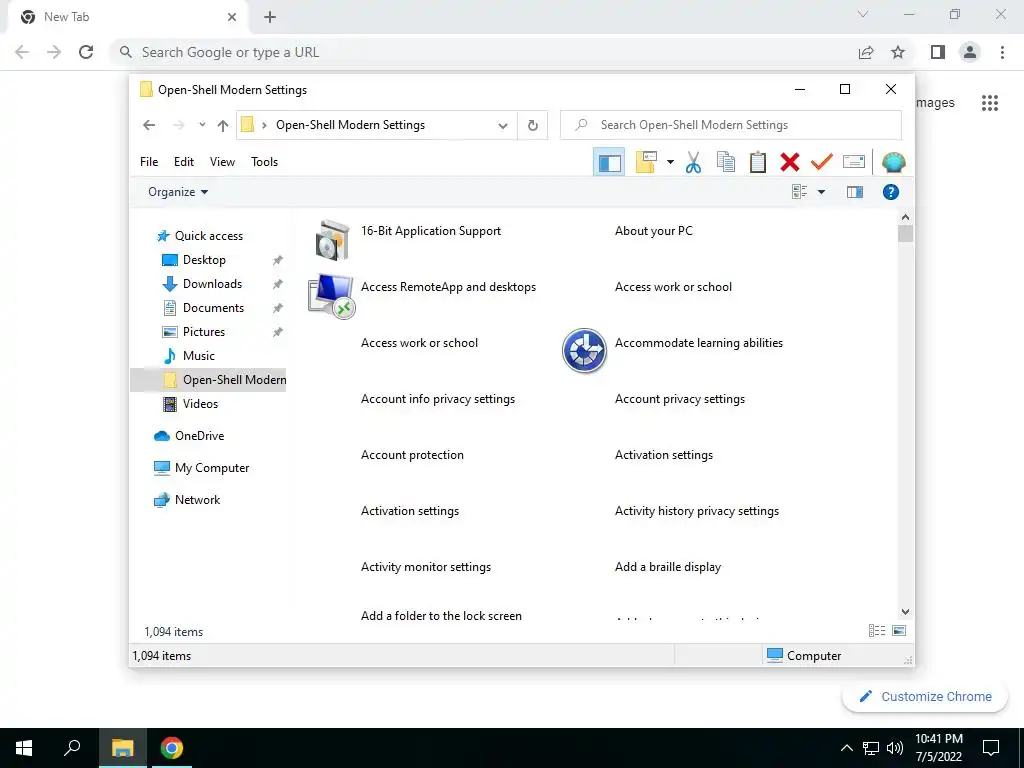Select the New Tab browser tab
Screen dimensions: 1024x768
(128, 17)
